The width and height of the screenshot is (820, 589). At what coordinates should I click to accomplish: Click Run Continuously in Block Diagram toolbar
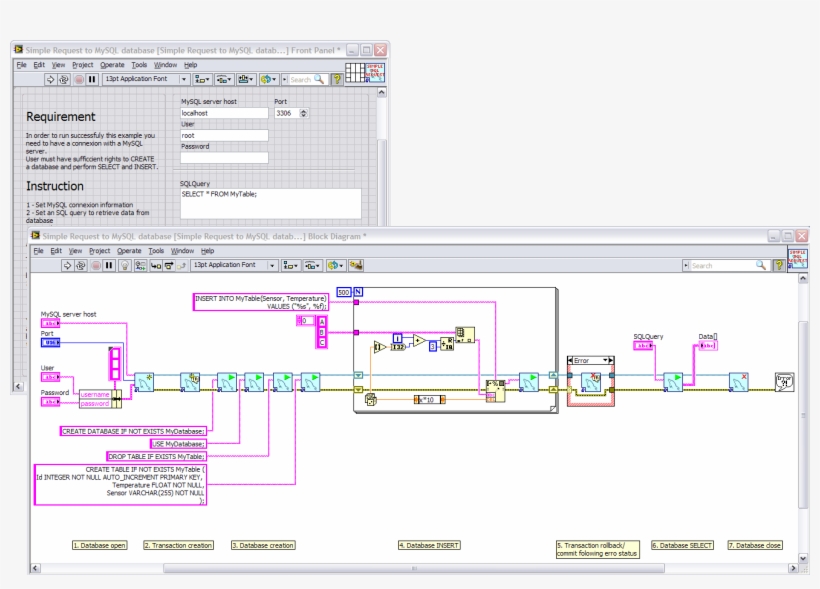click(x=81, y=266)
